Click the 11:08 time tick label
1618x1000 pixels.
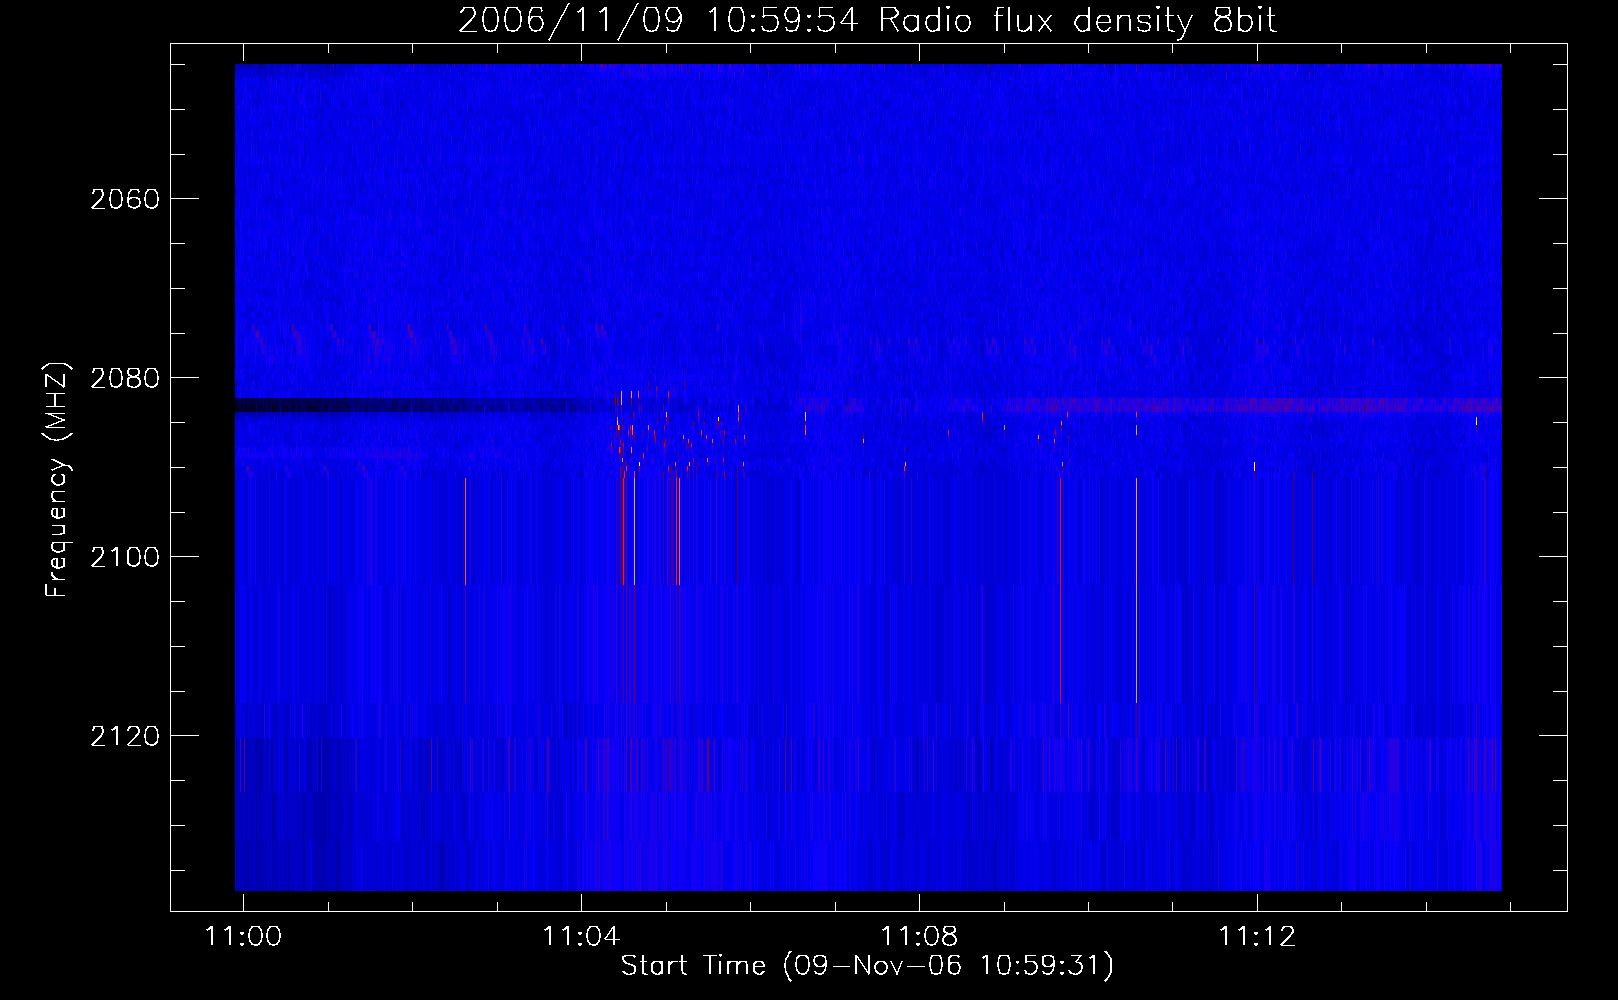click(x=918, y=936)
